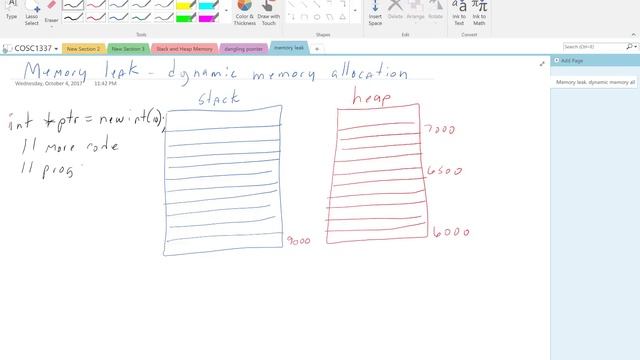Expand the Shapes gallery
Viewport: 640px width, 360px height.
tap(355, 11)
